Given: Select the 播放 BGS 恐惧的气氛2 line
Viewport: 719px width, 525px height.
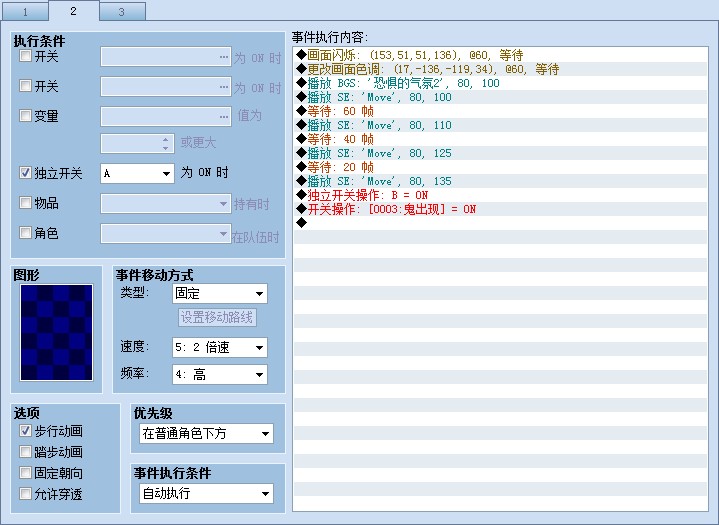Looking at the screenshot, I should tap(500, 83).
